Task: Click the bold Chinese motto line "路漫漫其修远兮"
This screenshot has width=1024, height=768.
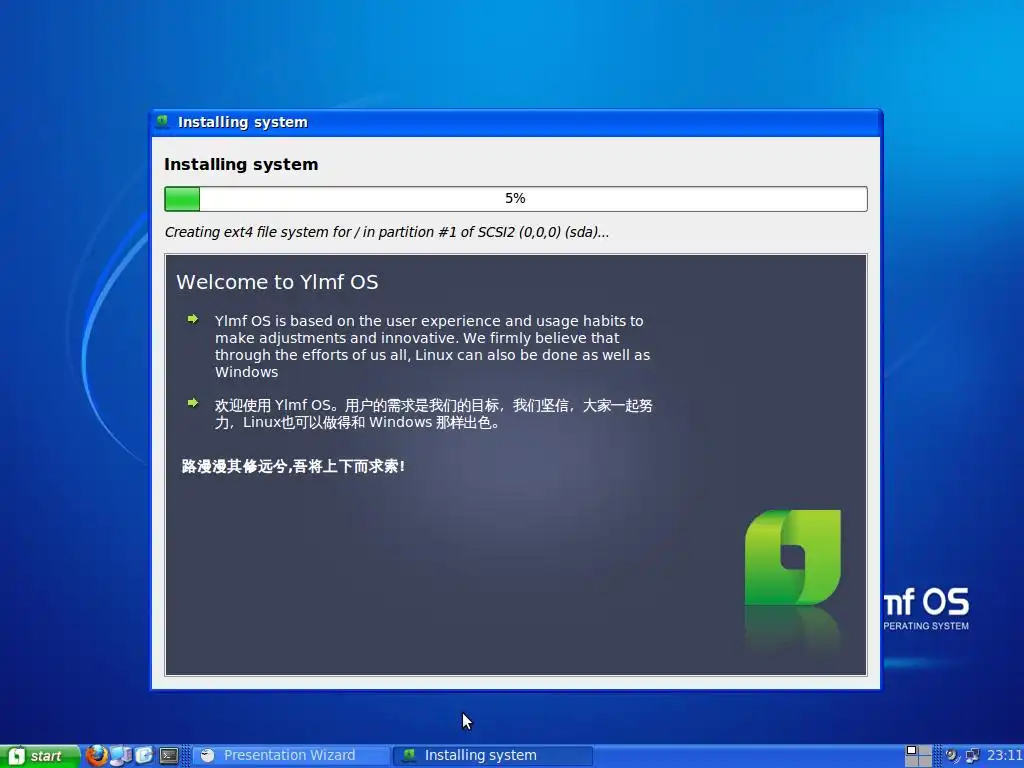Action: pyautogui.click(x=293, y=466)
